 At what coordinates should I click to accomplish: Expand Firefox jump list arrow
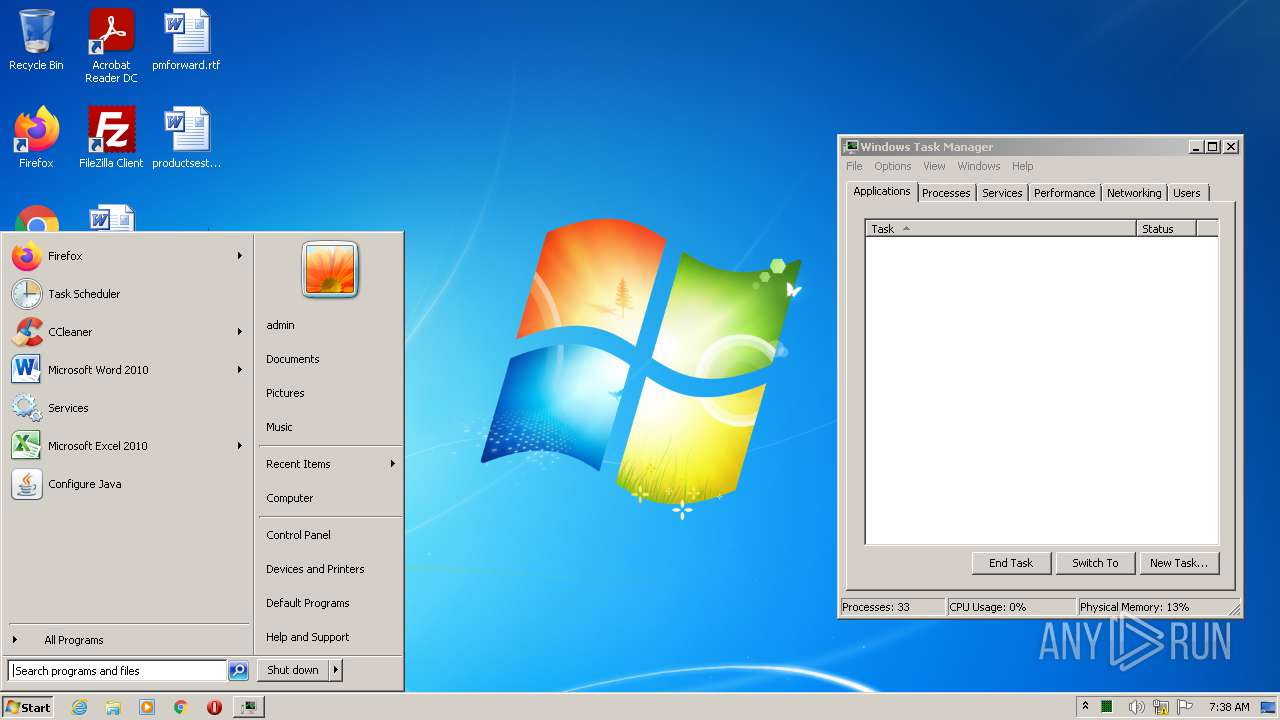click(x=240, y=256)
